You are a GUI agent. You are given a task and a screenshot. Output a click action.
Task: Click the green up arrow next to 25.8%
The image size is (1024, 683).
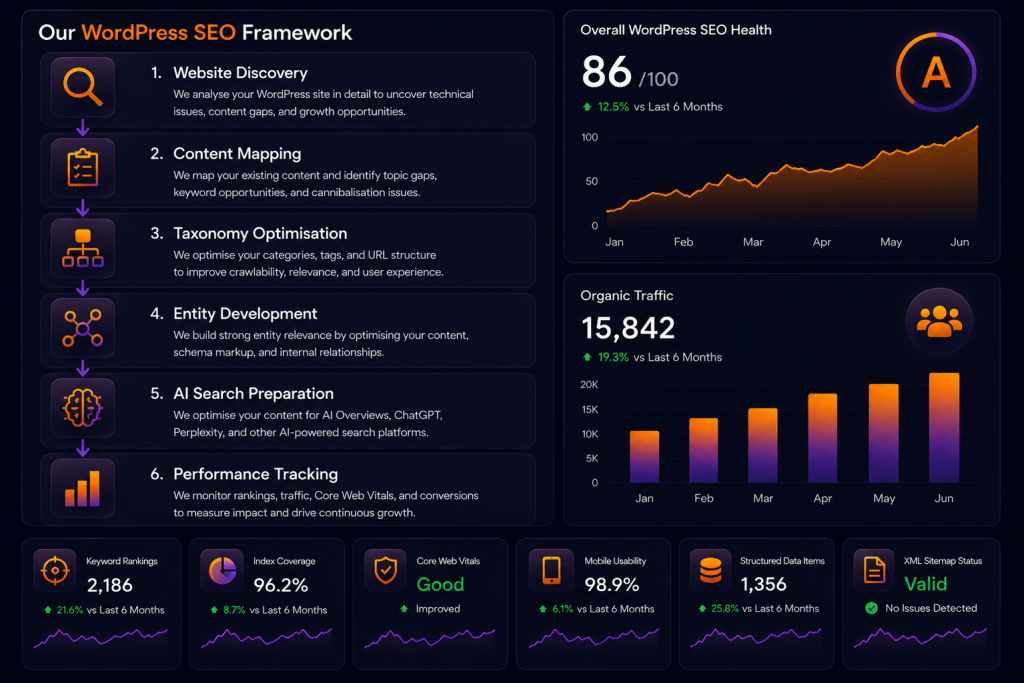coord(702,609)
